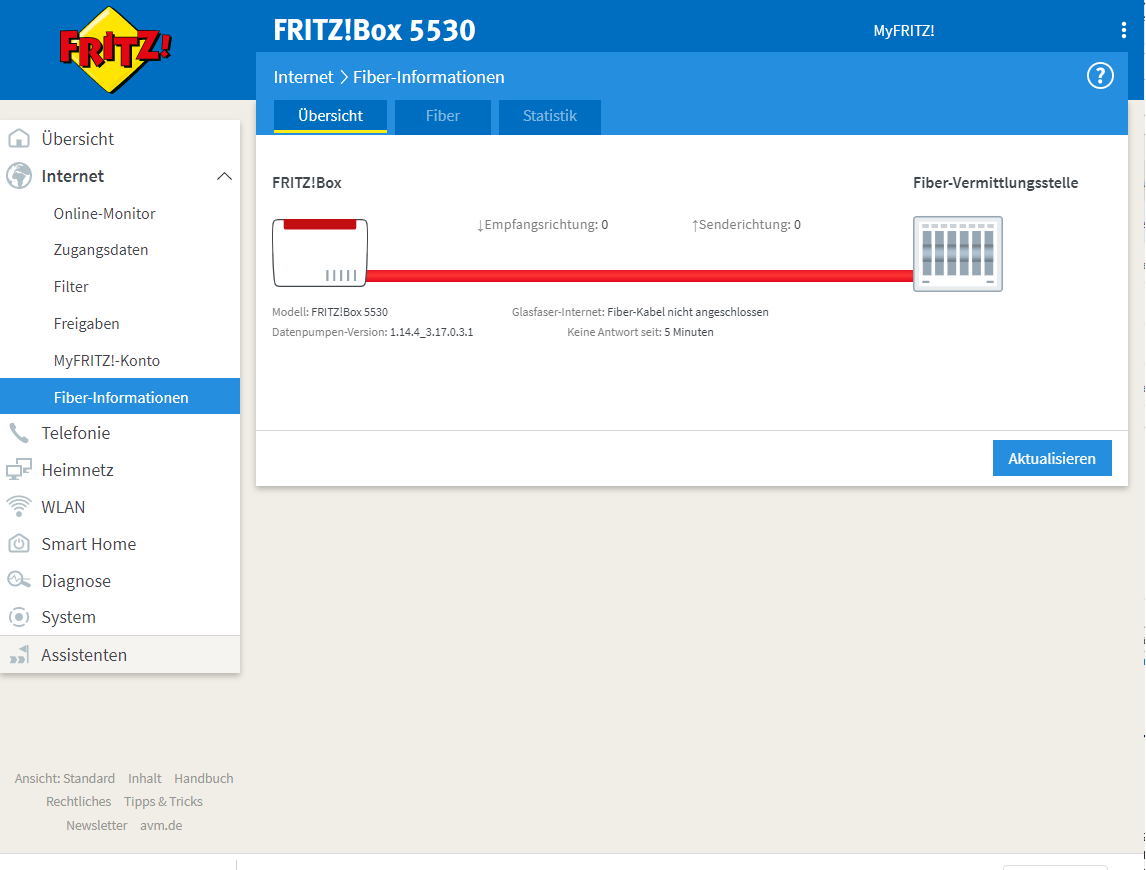This screenshot has height=870, width=1146.
Task: Open the Handbuch footer link
Action: click(x=203, y=778)
